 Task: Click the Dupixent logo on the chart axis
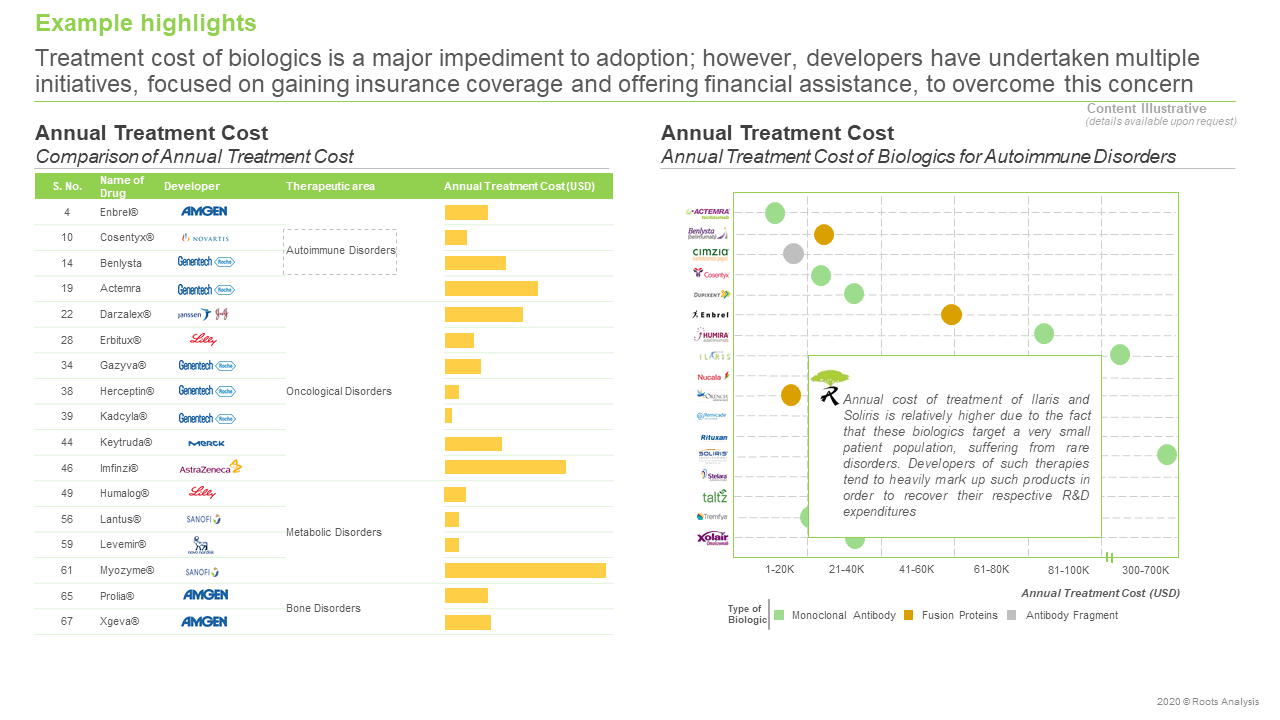tap(712, 294)
